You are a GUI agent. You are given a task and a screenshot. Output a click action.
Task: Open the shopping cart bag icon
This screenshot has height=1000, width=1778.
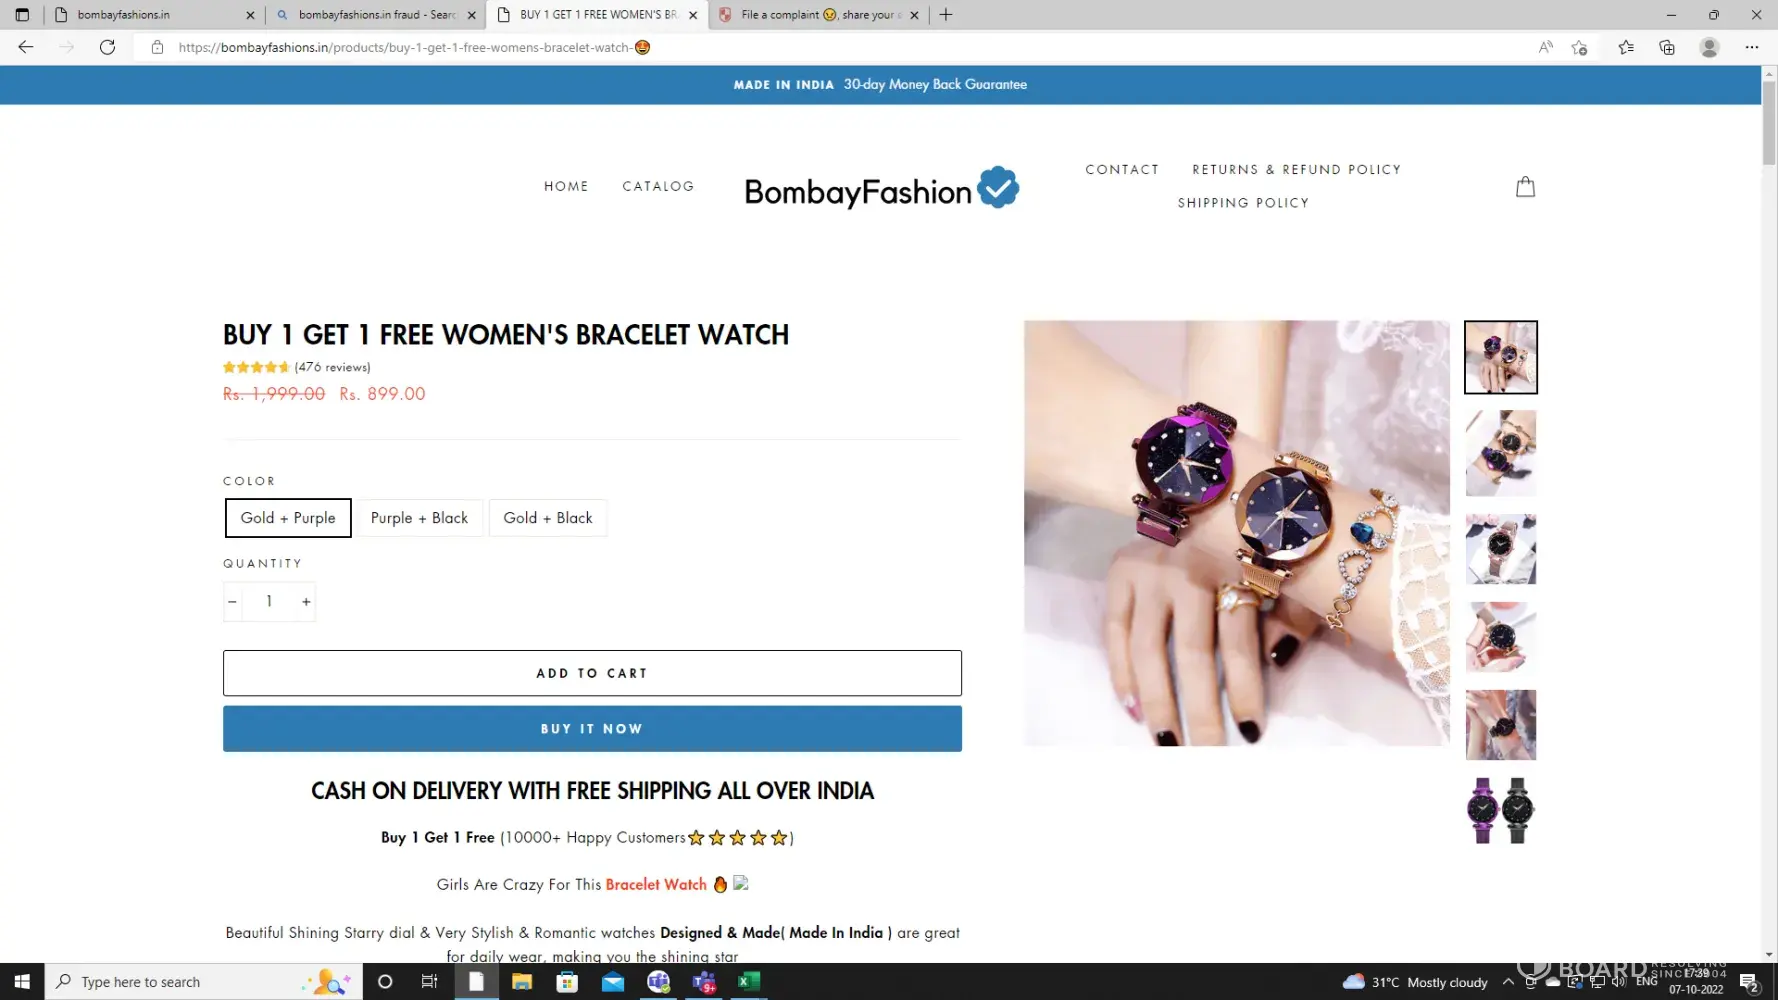click(1525, 187)
